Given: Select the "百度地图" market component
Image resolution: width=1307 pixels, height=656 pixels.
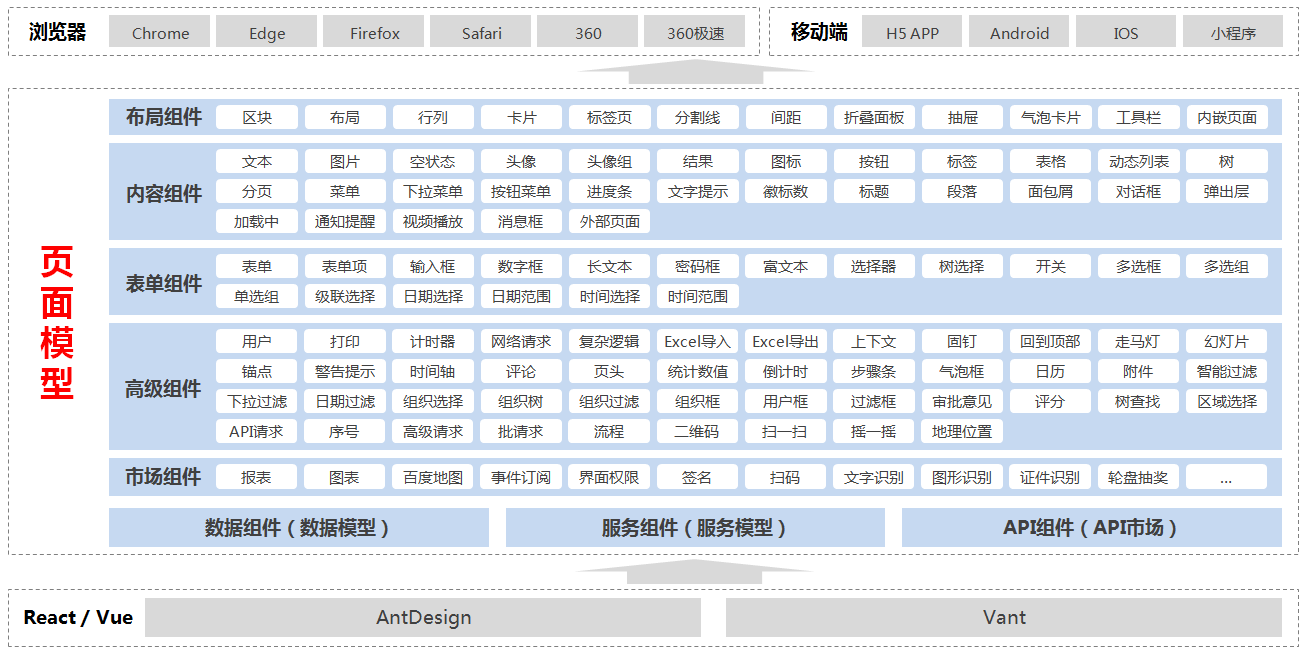Looking at the screenshot, I should coord(433,477).
